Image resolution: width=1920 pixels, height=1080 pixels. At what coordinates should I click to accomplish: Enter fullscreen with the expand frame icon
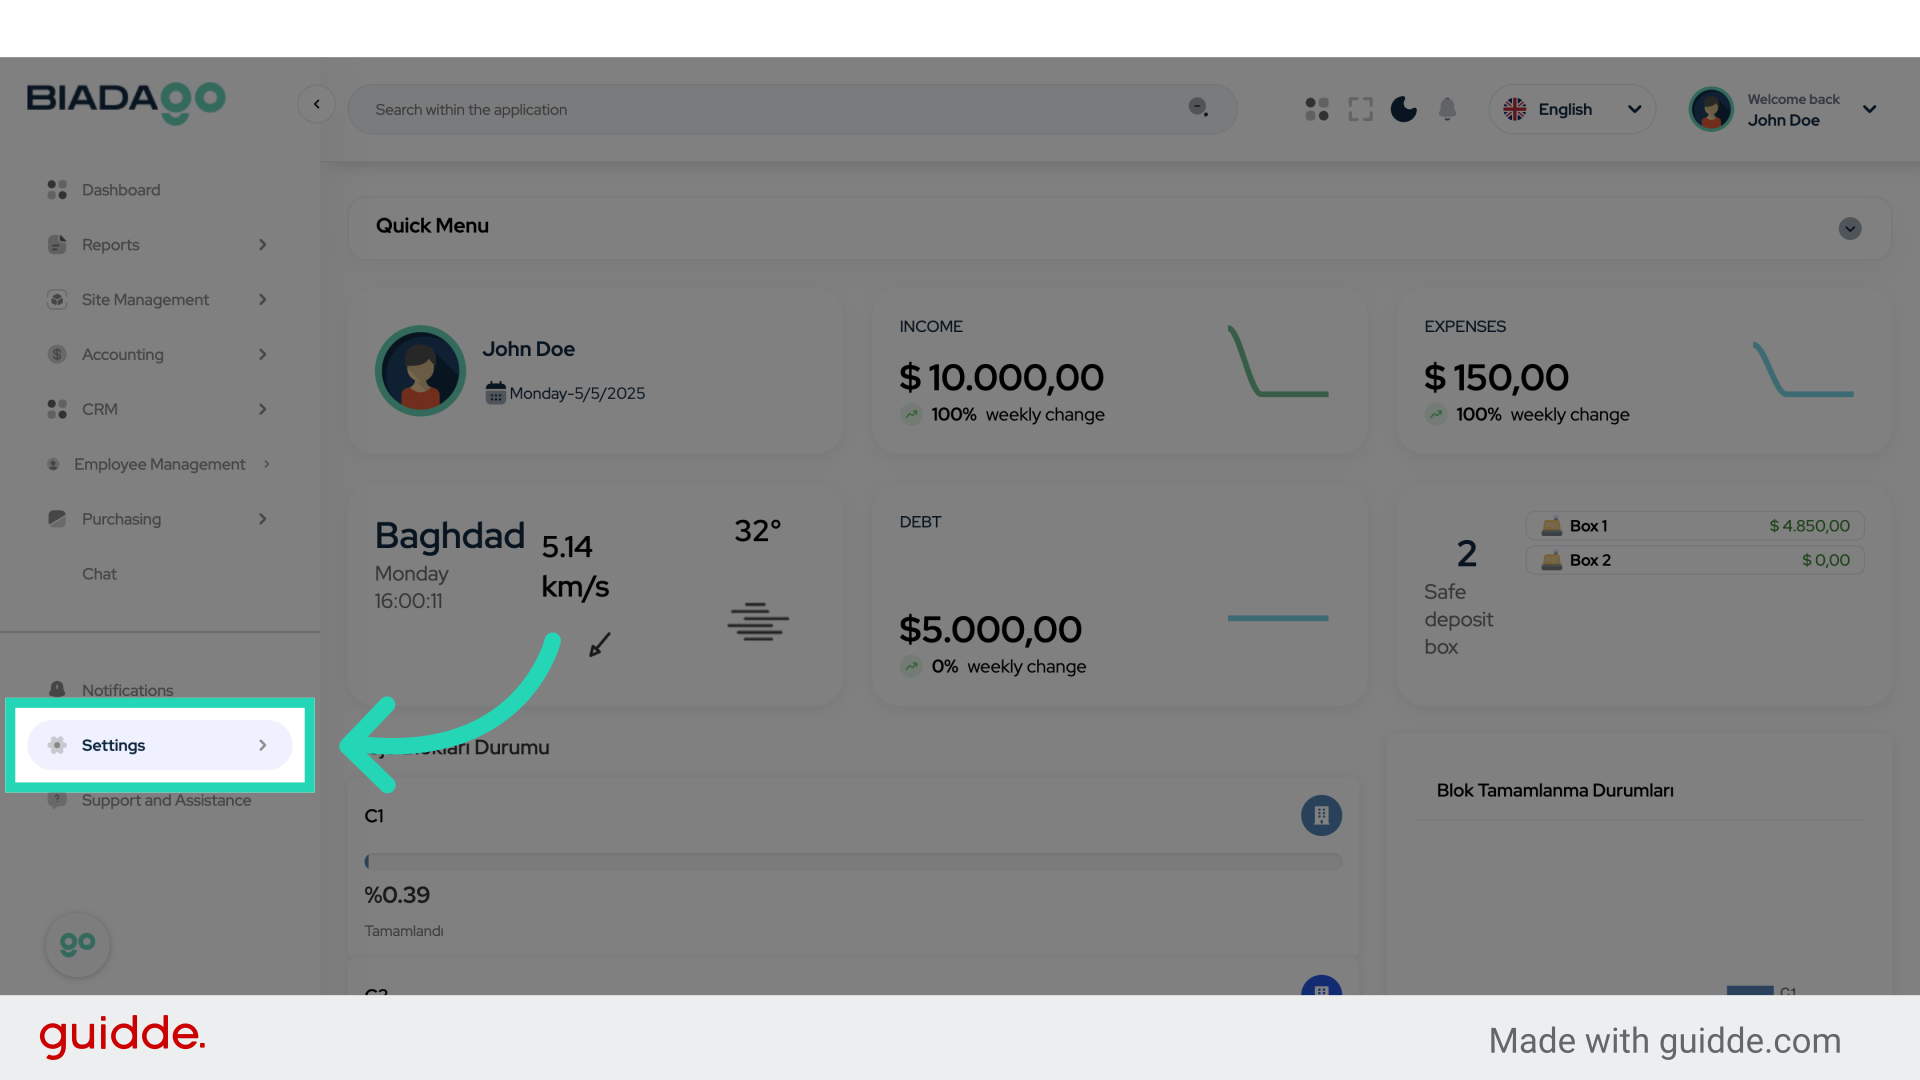click(1360, 109)
